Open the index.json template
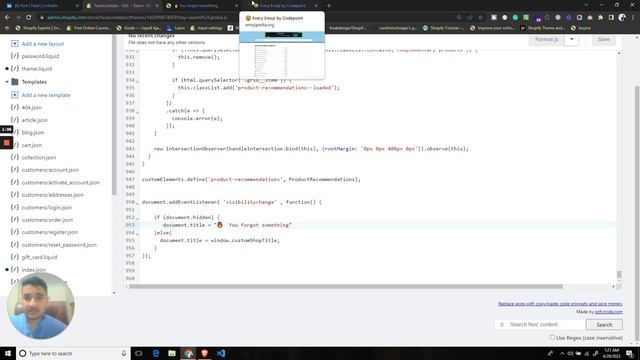This screenshot has width=640, height=360. pyautogui.click(x=33, y=270)
